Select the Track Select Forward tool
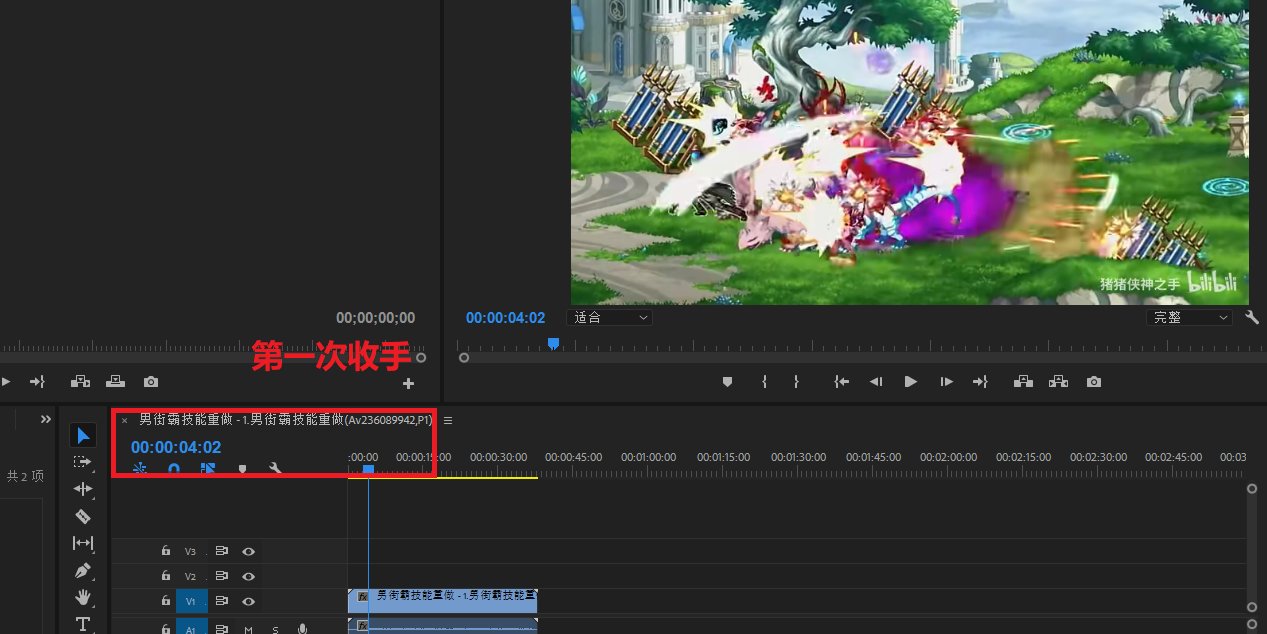The image size is (1267, 634). 83,462
